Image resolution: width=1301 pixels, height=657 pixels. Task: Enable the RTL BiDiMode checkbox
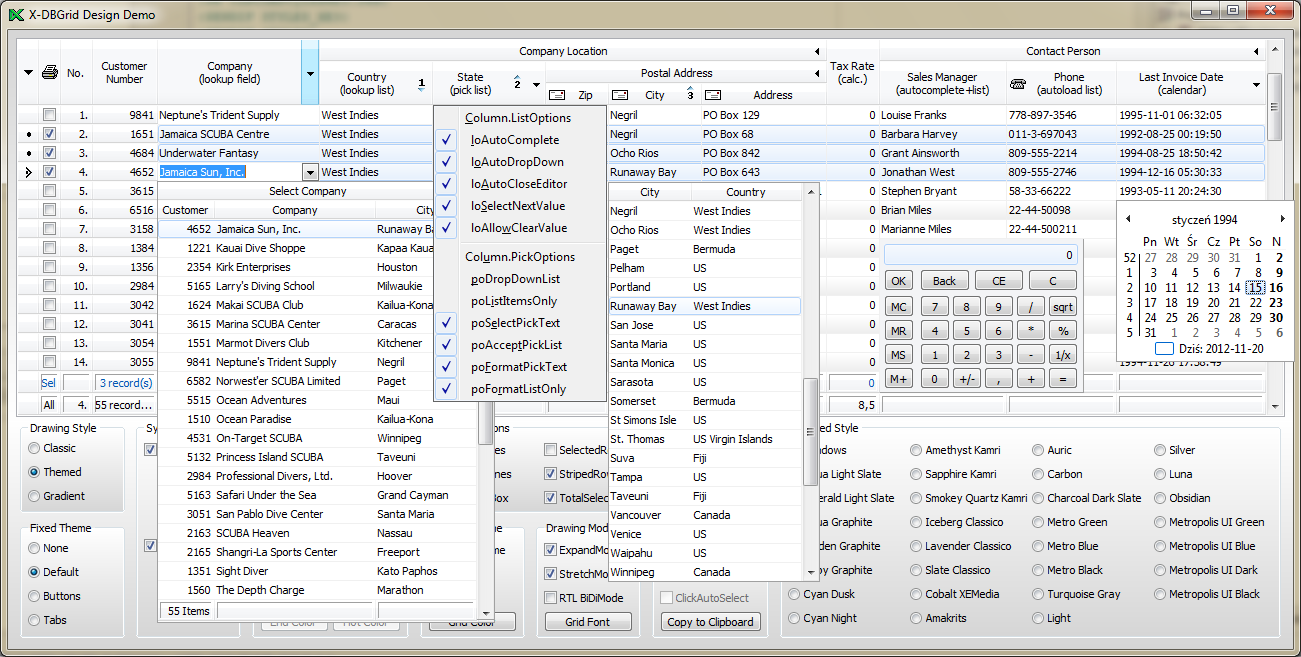[551, 598]
